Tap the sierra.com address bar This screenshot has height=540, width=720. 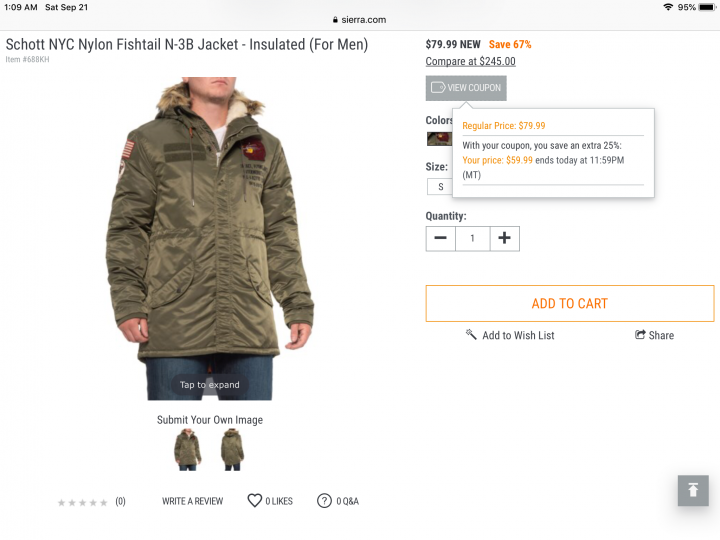click(360, 20)
